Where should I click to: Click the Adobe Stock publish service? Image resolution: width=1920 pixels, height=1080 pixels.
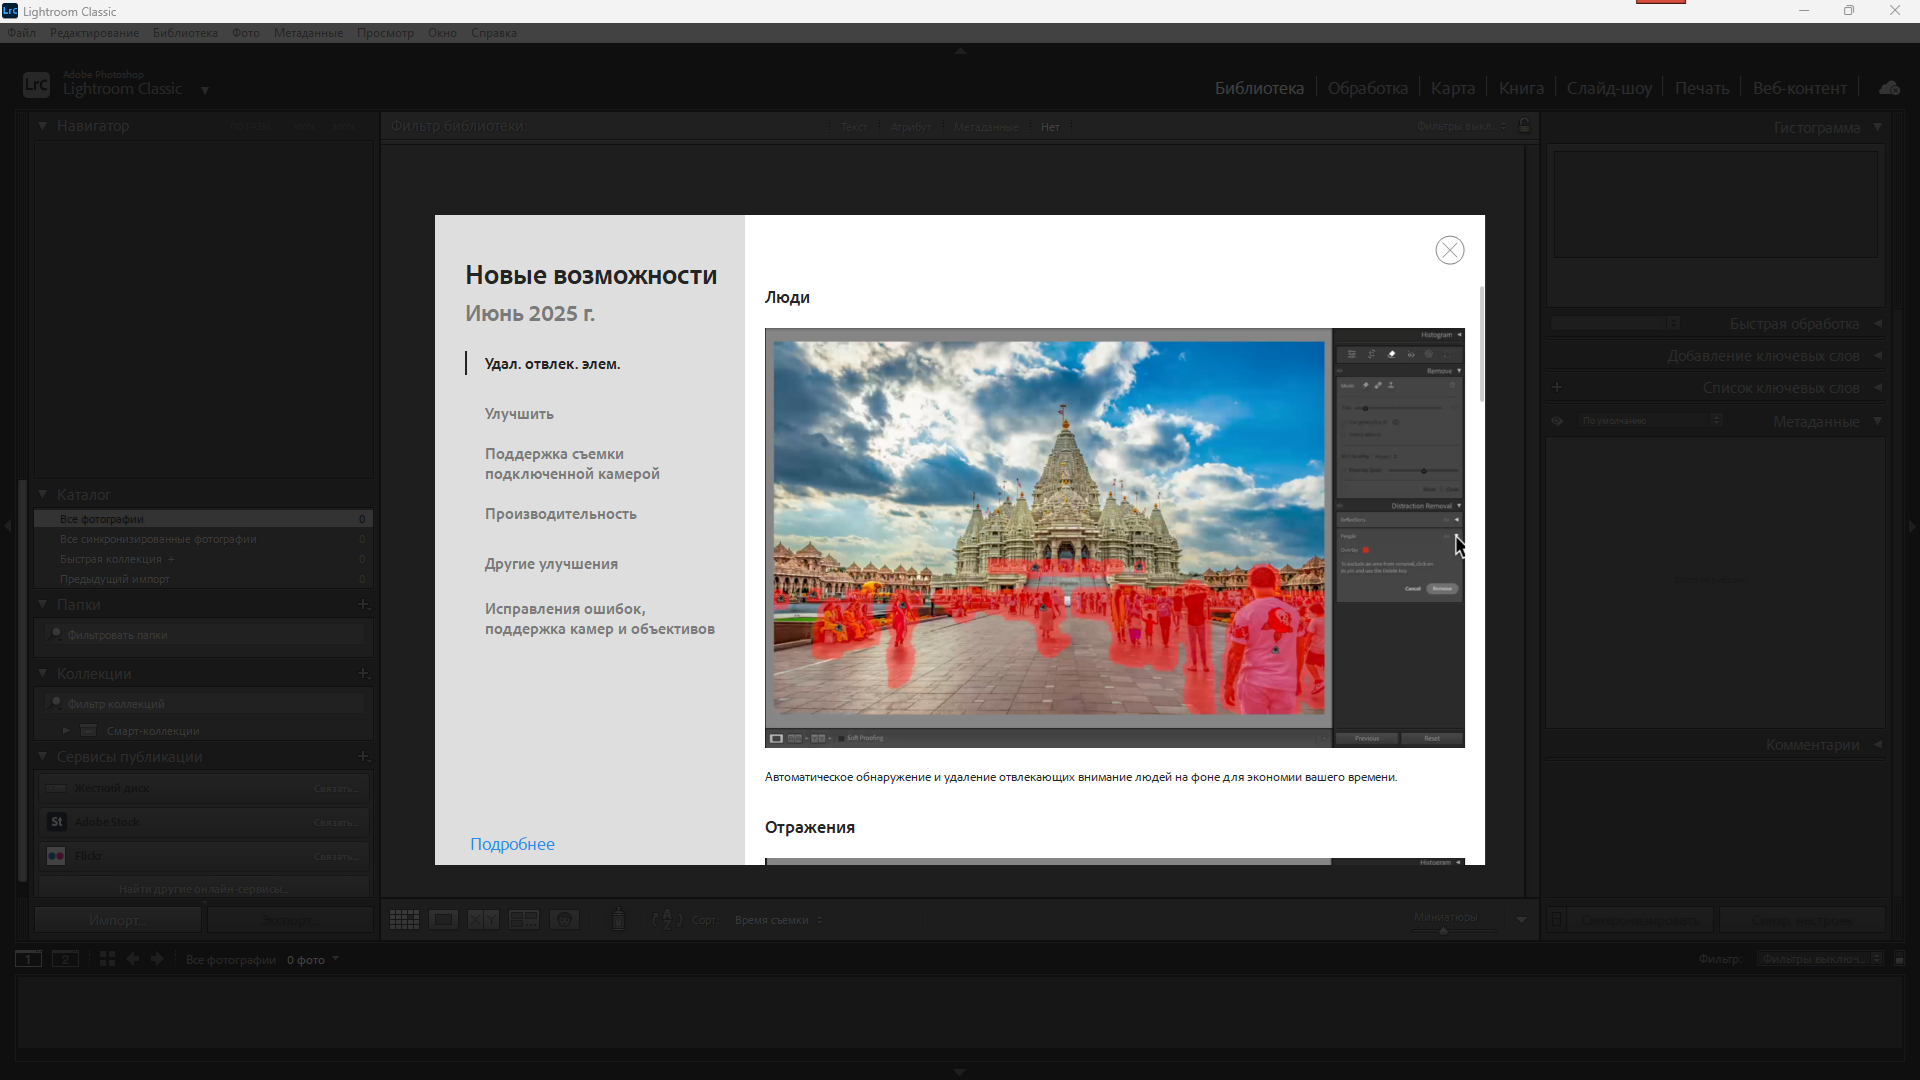(x=204, y=822)
